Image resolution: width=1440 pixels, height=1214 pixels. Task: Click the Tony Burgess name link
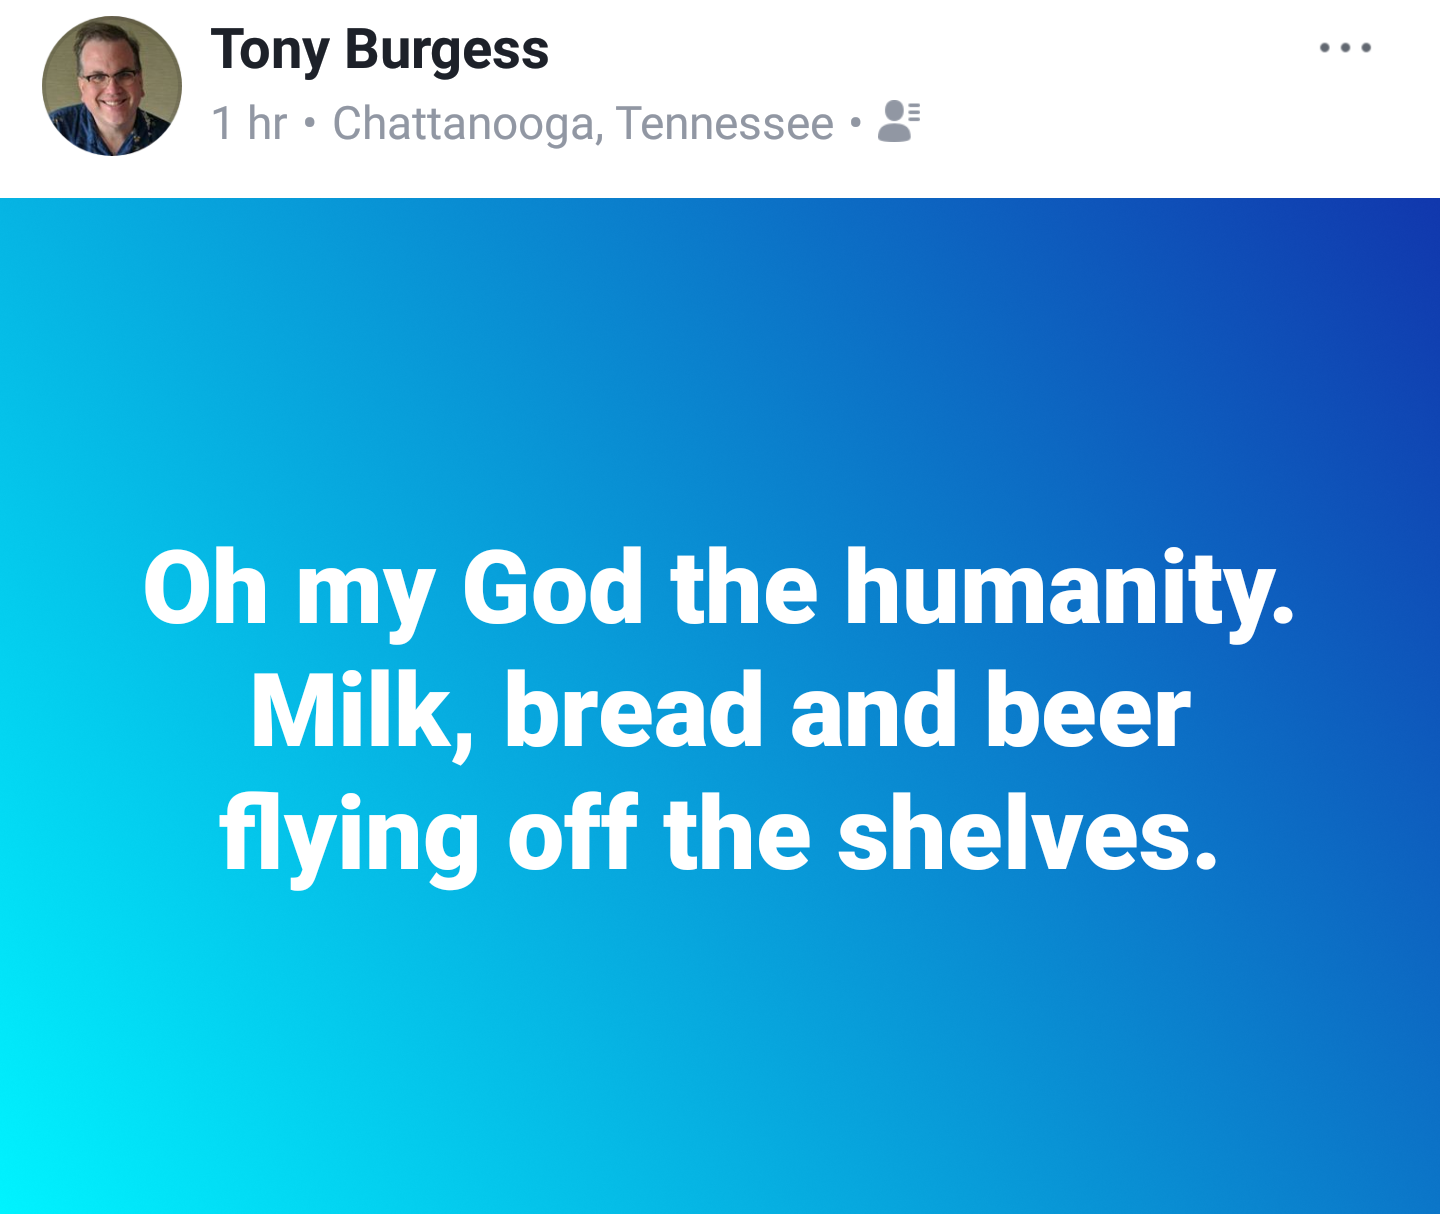point(380,50)
